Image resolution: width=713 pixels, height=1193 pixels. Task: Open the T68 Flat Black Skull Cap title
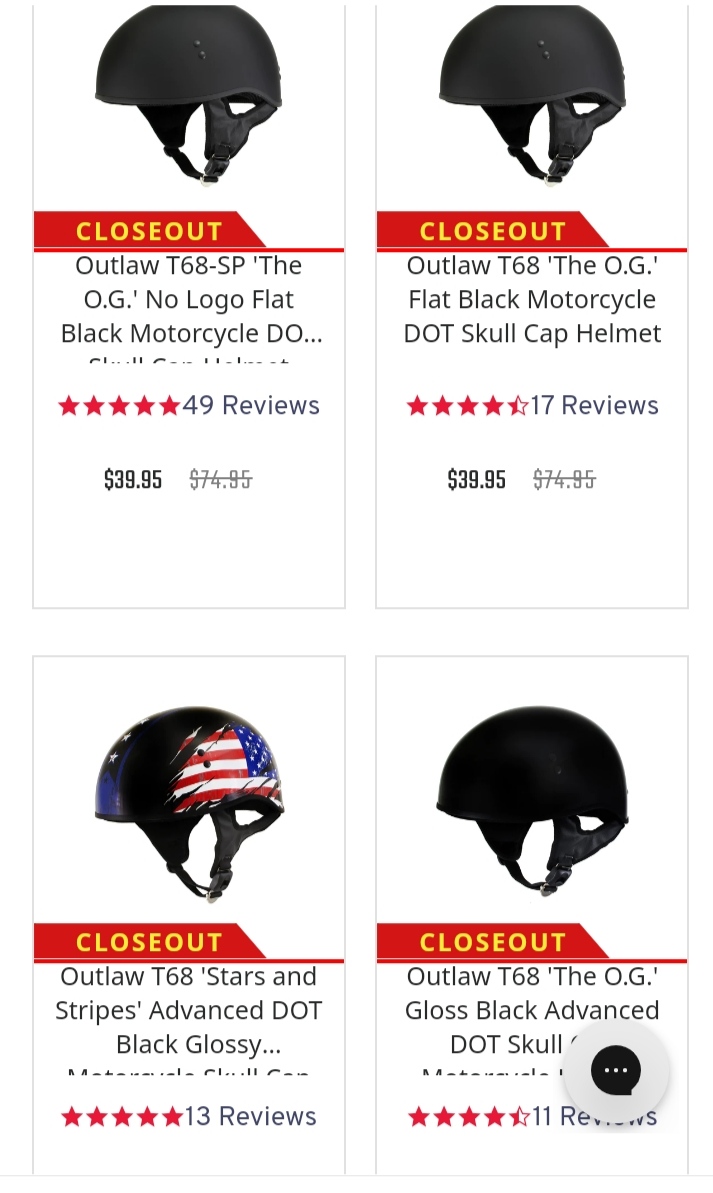pyautogui.click(x=532, y=299)
